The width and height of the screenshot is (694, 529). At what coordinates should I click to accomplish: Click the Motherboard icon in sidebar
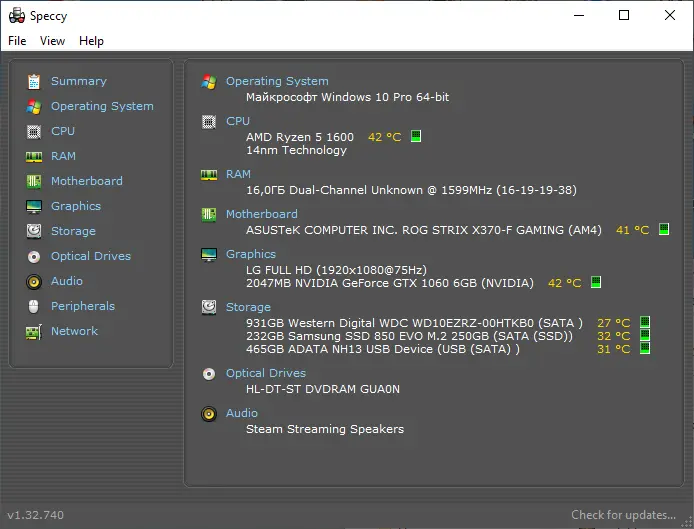(34, 181)
